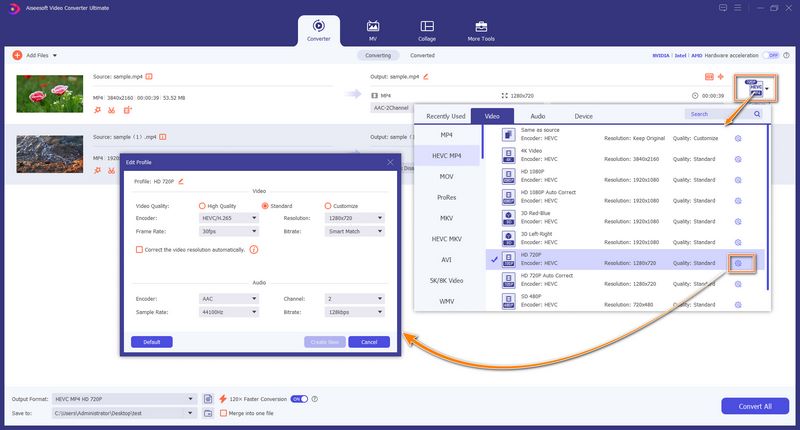Screen dimensions: 800x430
Task: Open the Resolution 1280x720 dropdown
Action: click(354, 218)
